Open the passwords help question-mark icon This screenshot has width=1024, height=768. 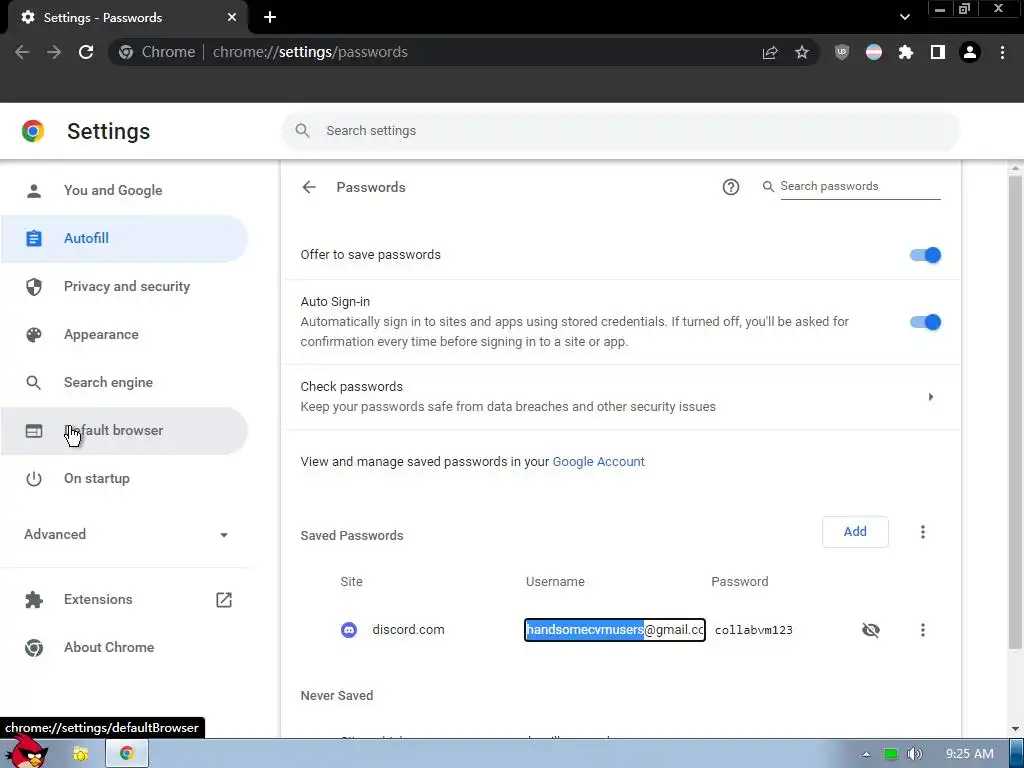731,187
